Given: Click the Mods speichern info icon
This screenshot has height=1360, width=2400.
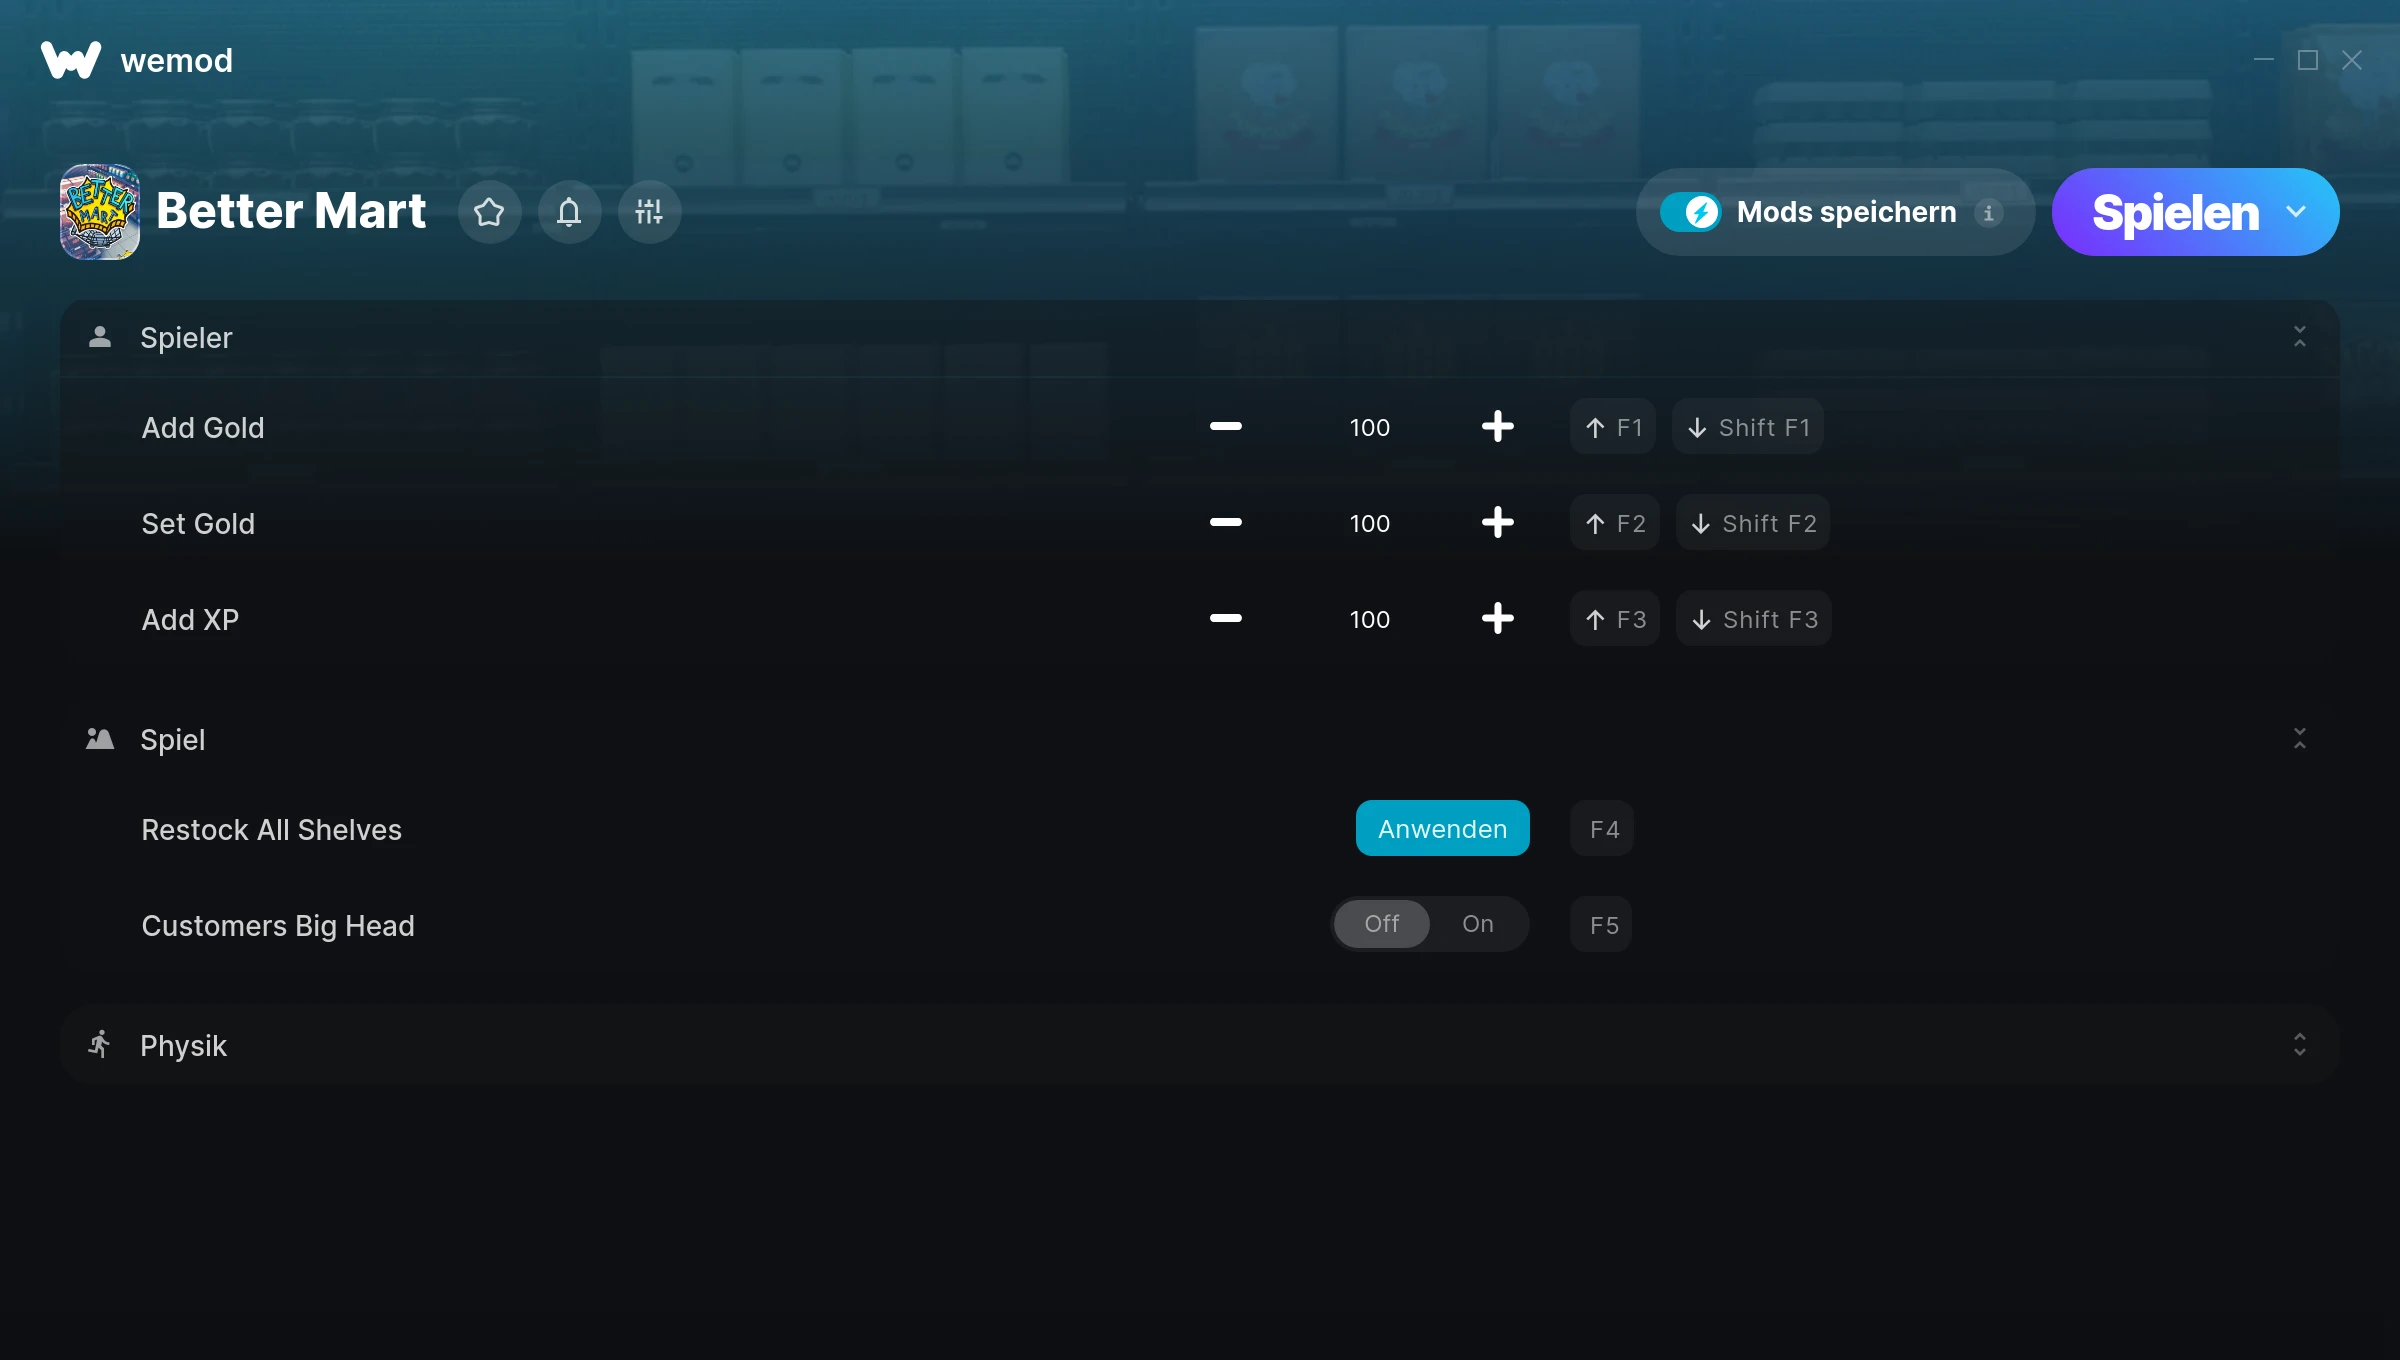Looking at the screenshot, I should [x=1988, y=213].
